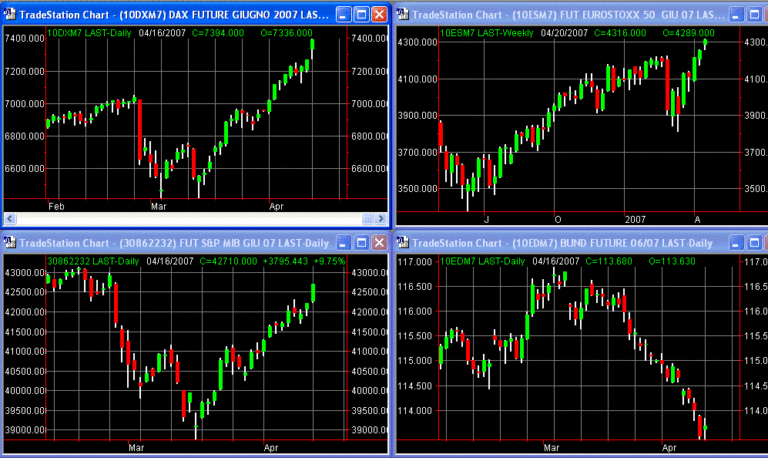Viewport: 768px width, 458px height.
Task: Click the DAX chart scrollbar right arrow
Action: coord(380,219)
